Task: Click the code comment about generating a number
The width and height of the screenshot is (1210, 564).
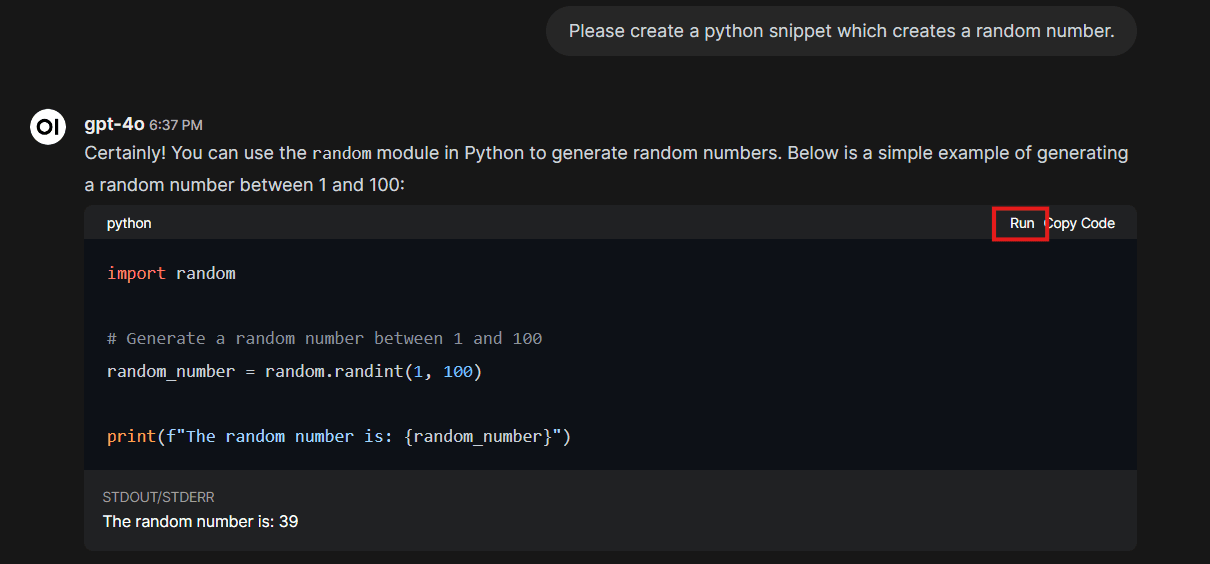Action: [324, 338]
